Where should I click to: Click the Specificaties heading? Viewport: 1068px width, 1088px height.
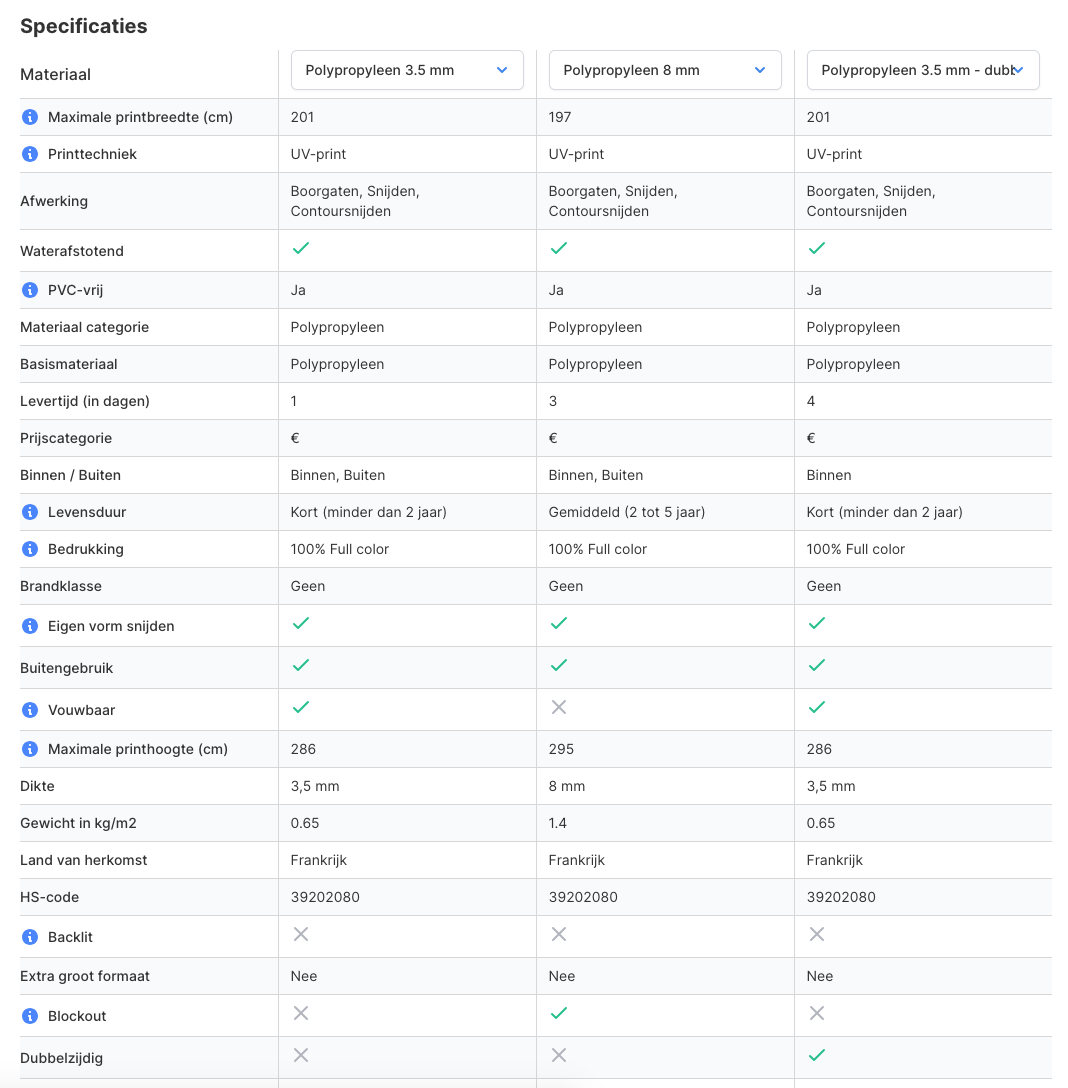click(84, 26)
